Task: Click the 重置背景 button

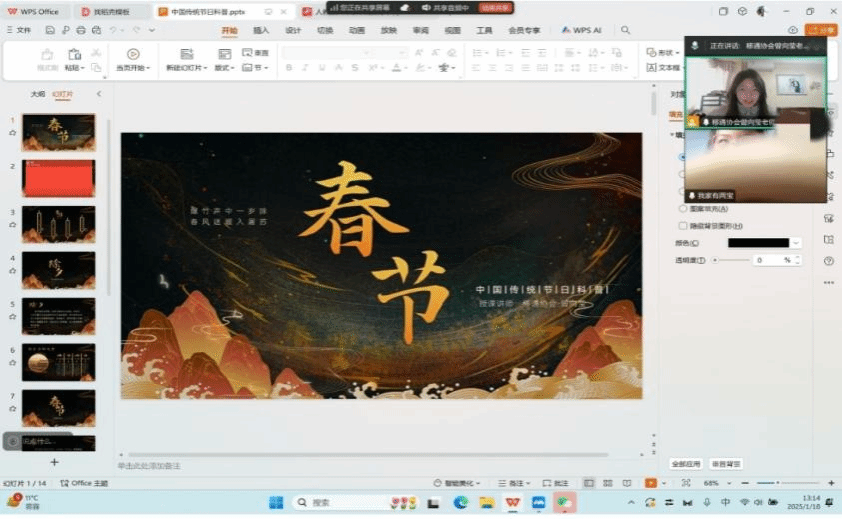Action: coord(726,464)
